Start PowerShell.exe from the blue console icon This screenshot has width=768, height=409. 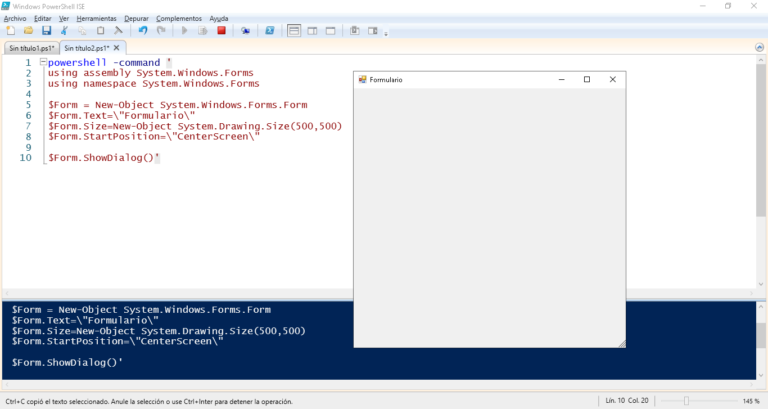(269, 31)
